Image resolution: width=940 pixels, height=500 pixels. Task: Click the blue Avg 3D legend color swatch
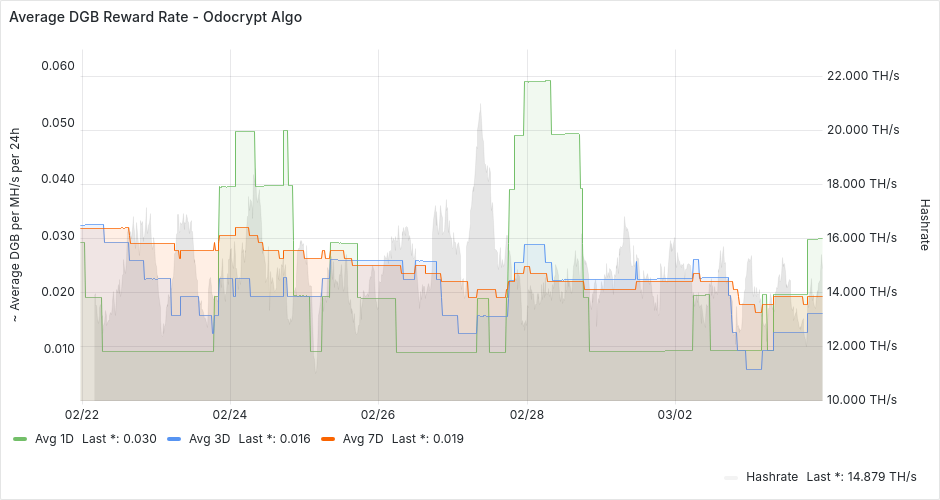pyautogui.click(x=174, y=438)
